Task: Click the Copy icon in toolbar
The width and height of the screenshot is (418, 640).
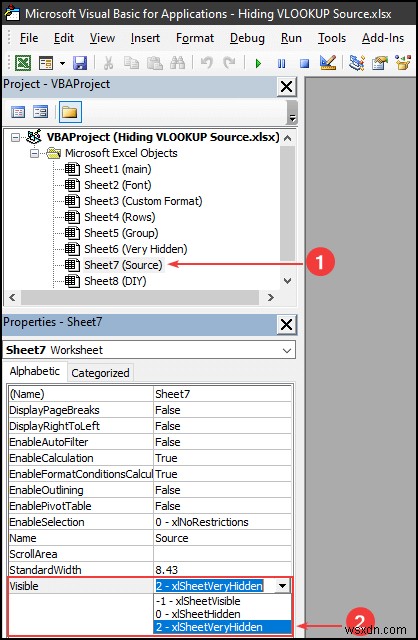Action: pos(131,63)
